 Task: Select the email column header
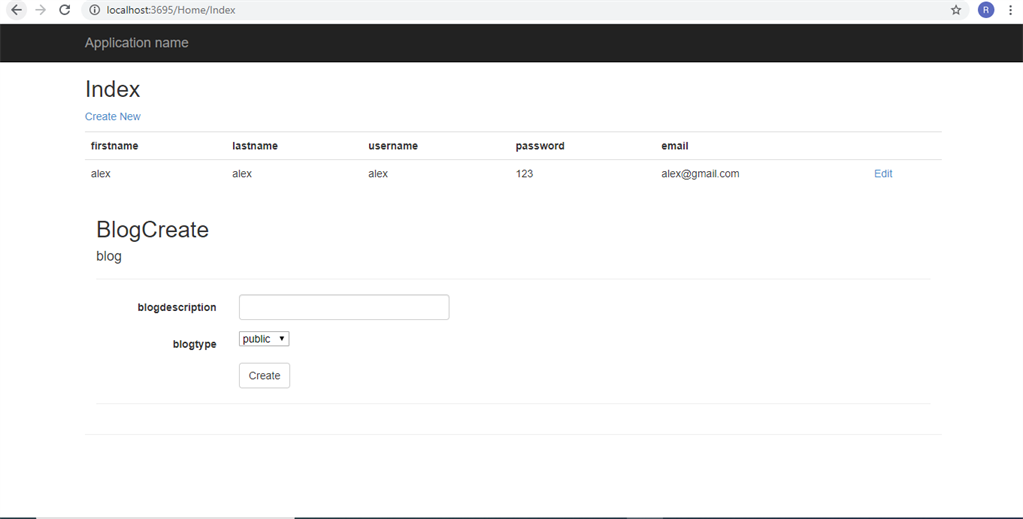[675, 146]
